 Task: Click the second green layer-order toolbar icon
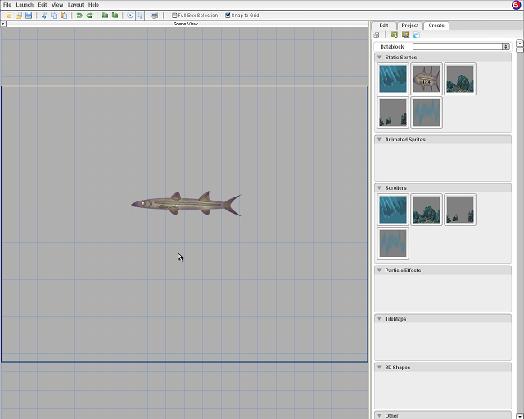[115, 16]
